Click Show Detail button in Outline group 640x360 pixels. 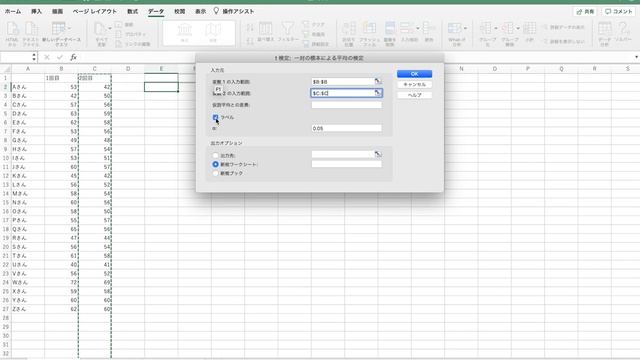pyautogui.click(x=564, y=27)
